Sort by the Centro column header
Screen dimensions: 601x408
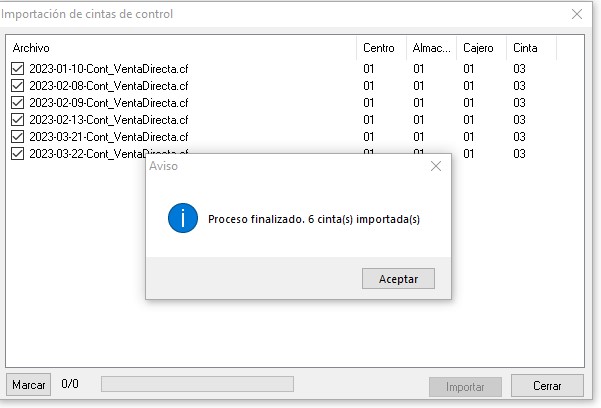[381, 48]
